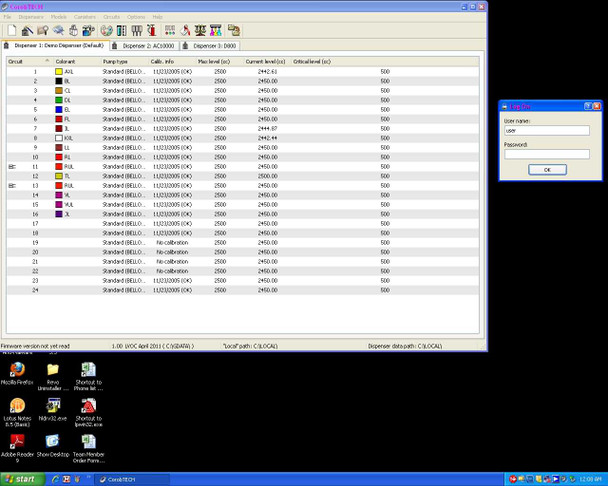Image resolution: width=608 pixels, height=486 pixels.
Task: Switch to Dispenser 2: AC60000 tab
Action: pyautogui.click(x=144, y=46)
